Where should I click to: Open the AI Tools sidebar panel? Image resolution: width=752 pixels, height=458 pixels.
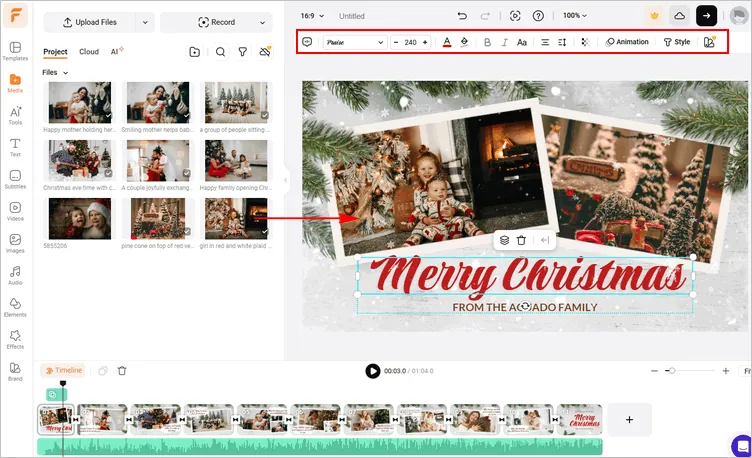15,115
